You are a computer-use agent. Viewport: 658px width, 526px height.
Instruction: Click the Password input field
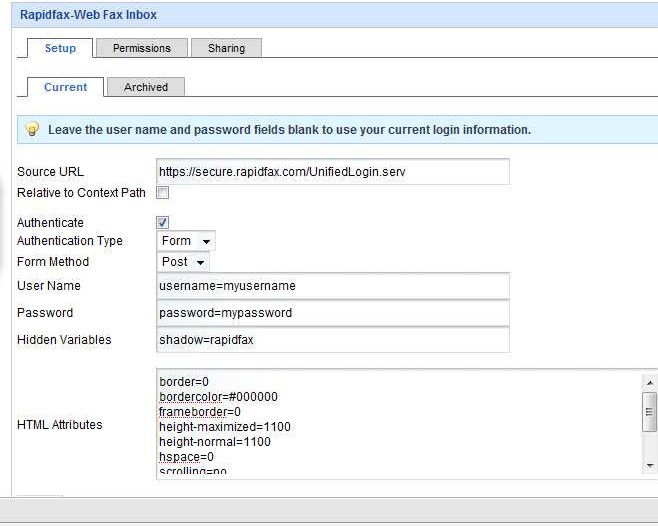pyautogui.click(x=333, y=313)
